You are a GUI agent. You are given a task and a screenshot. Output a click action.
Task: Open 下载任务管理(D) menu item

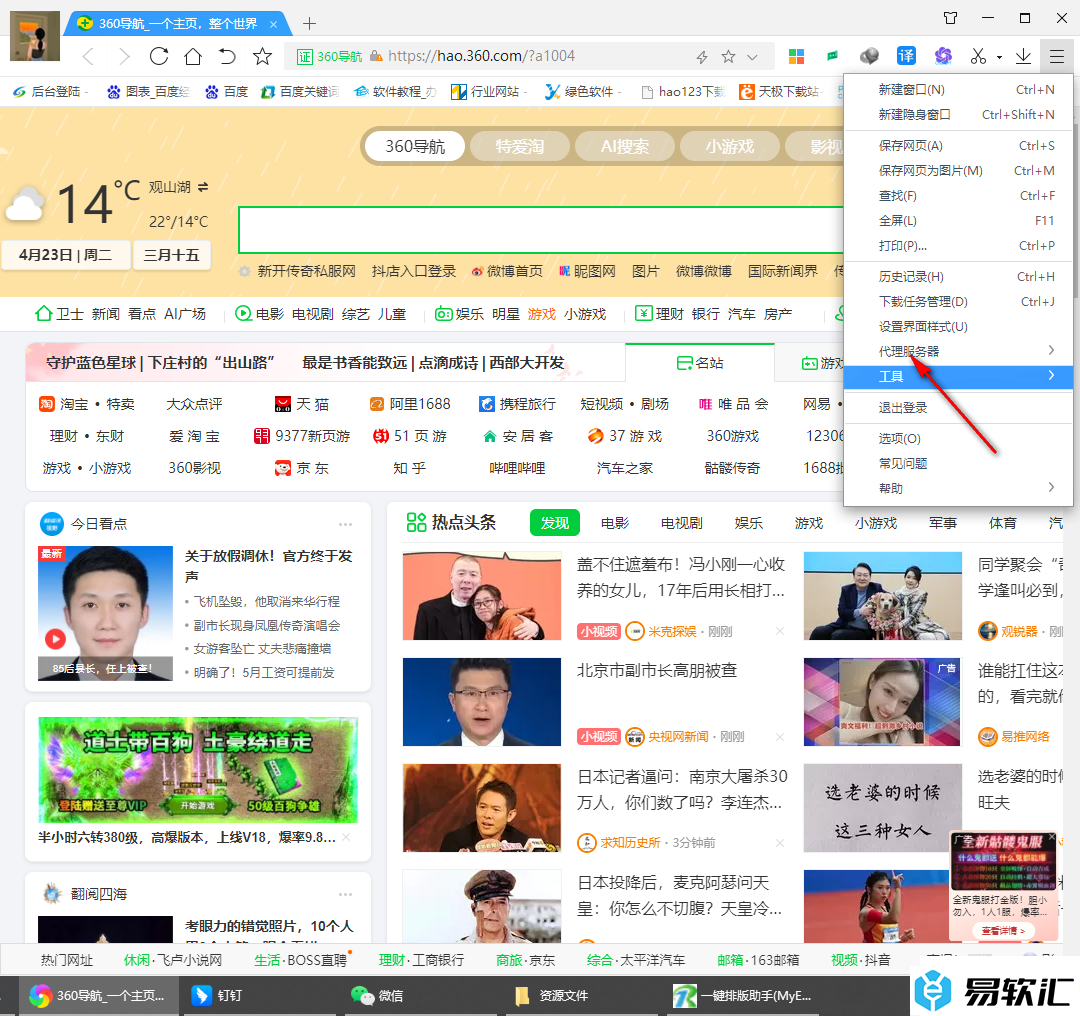(x=958, y=301)
